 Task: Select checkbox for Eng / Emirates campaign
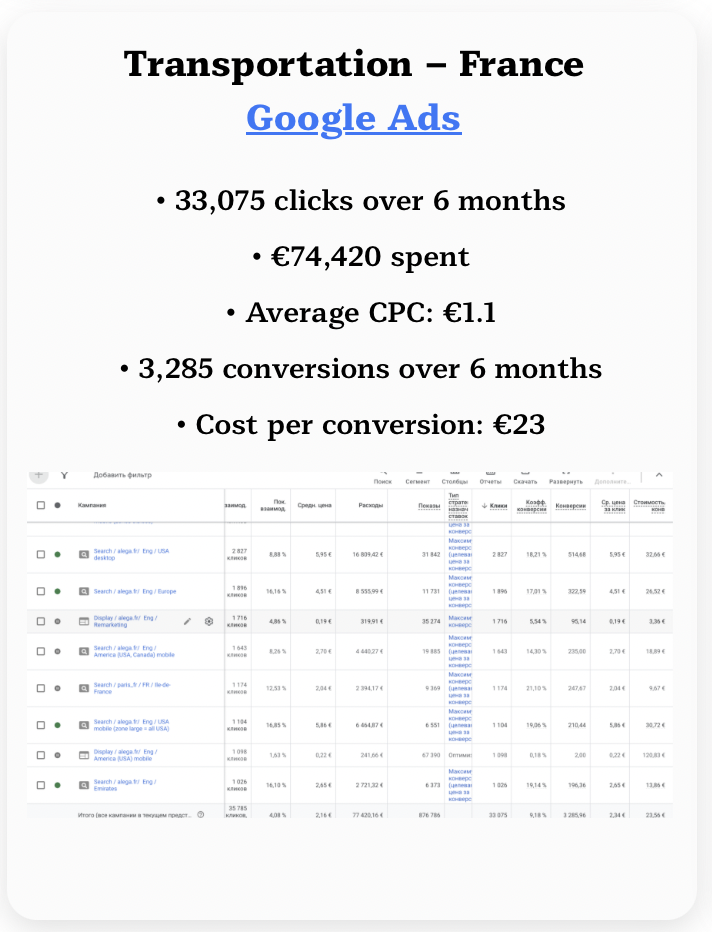point(41,785)
